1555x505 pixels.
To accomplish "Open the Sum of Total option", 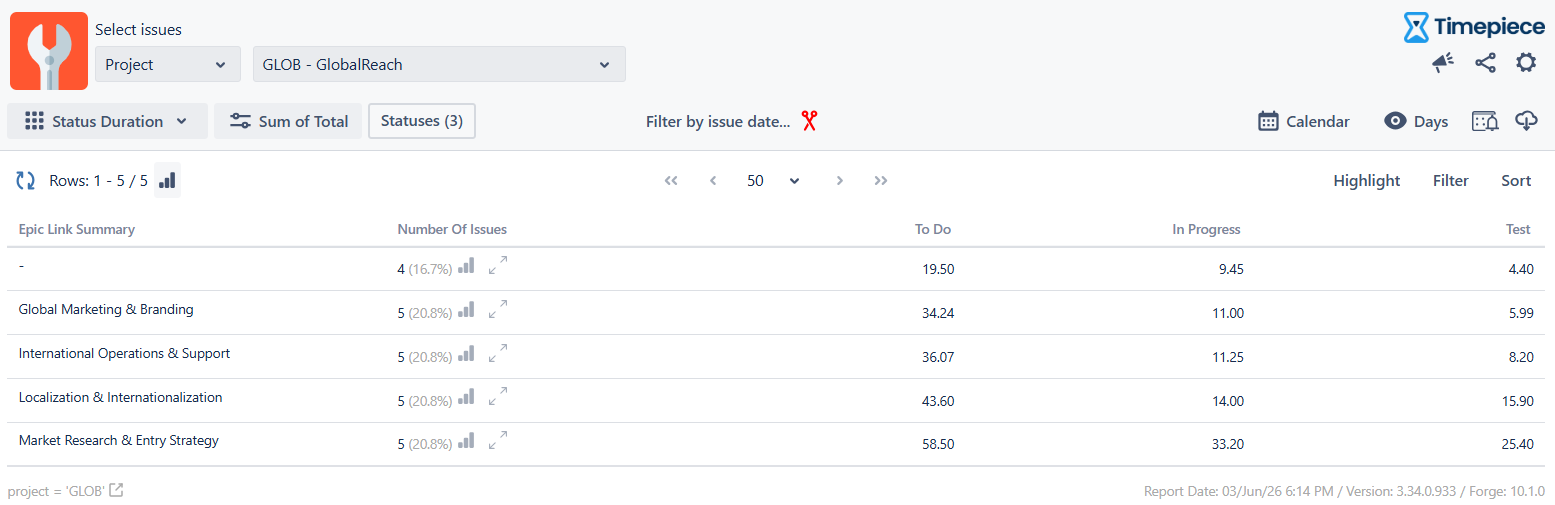I will (288, 121).
